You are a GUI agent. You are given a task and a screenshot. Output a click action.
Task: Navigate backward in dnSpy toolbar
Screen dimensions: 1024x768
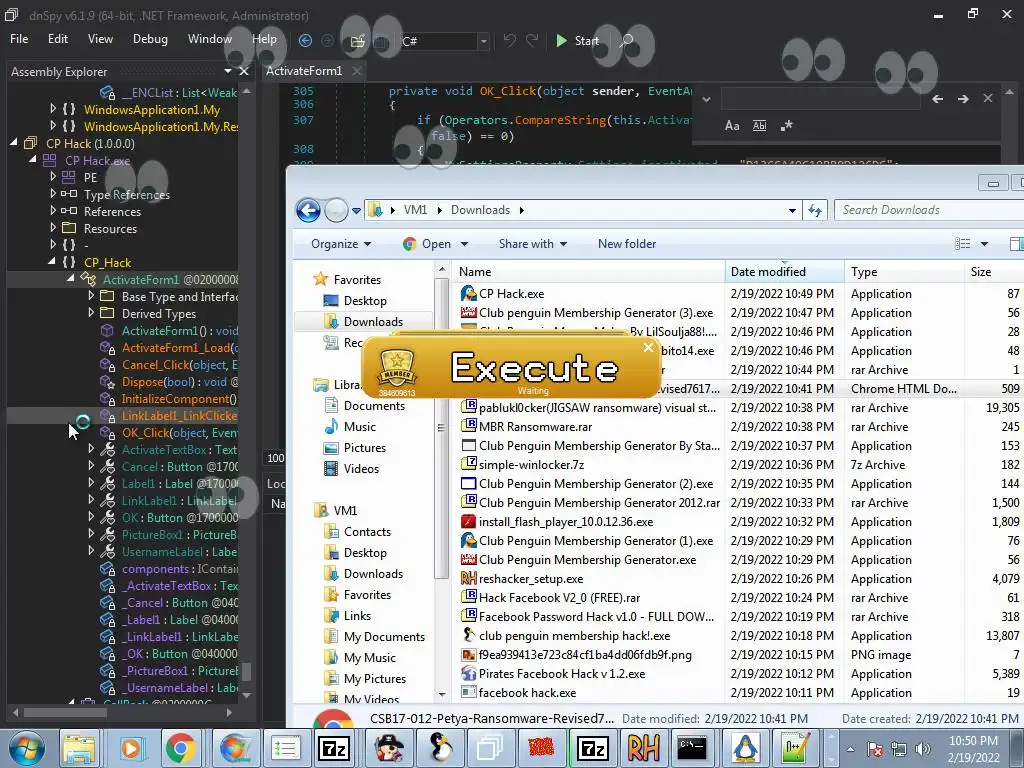tap(305, 40)
